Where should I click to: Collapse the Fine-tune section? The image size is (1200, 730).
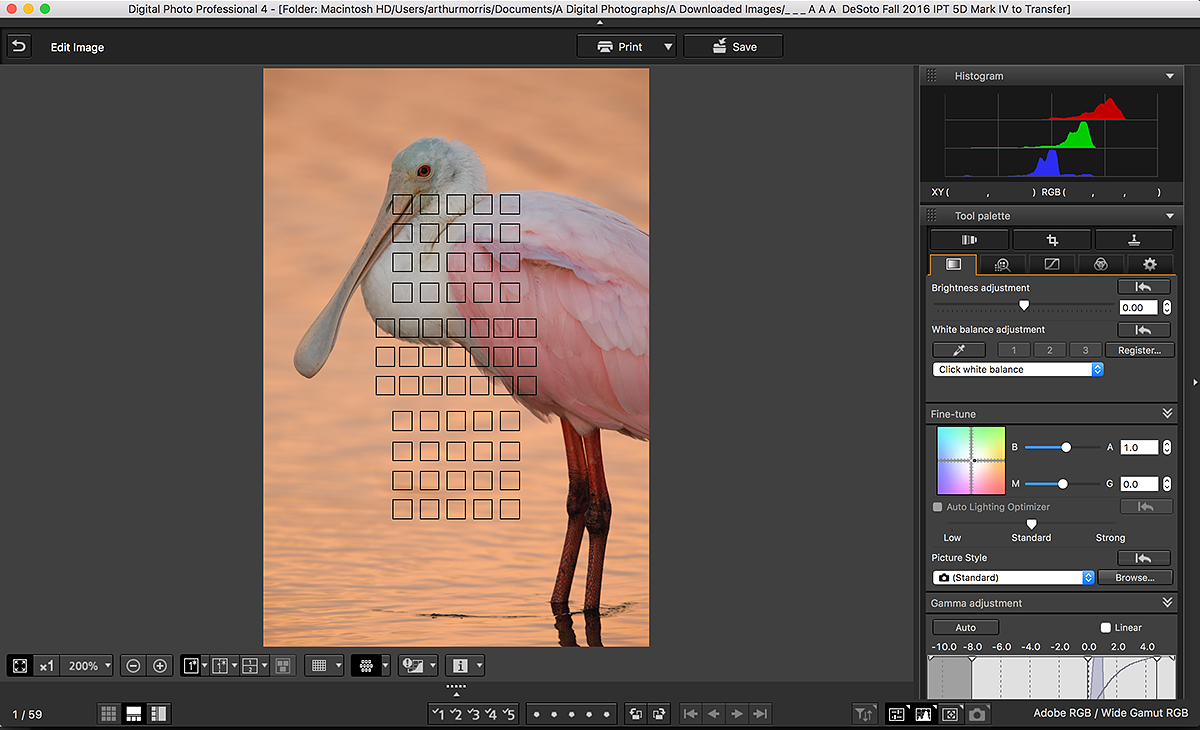click(1167, 414)
